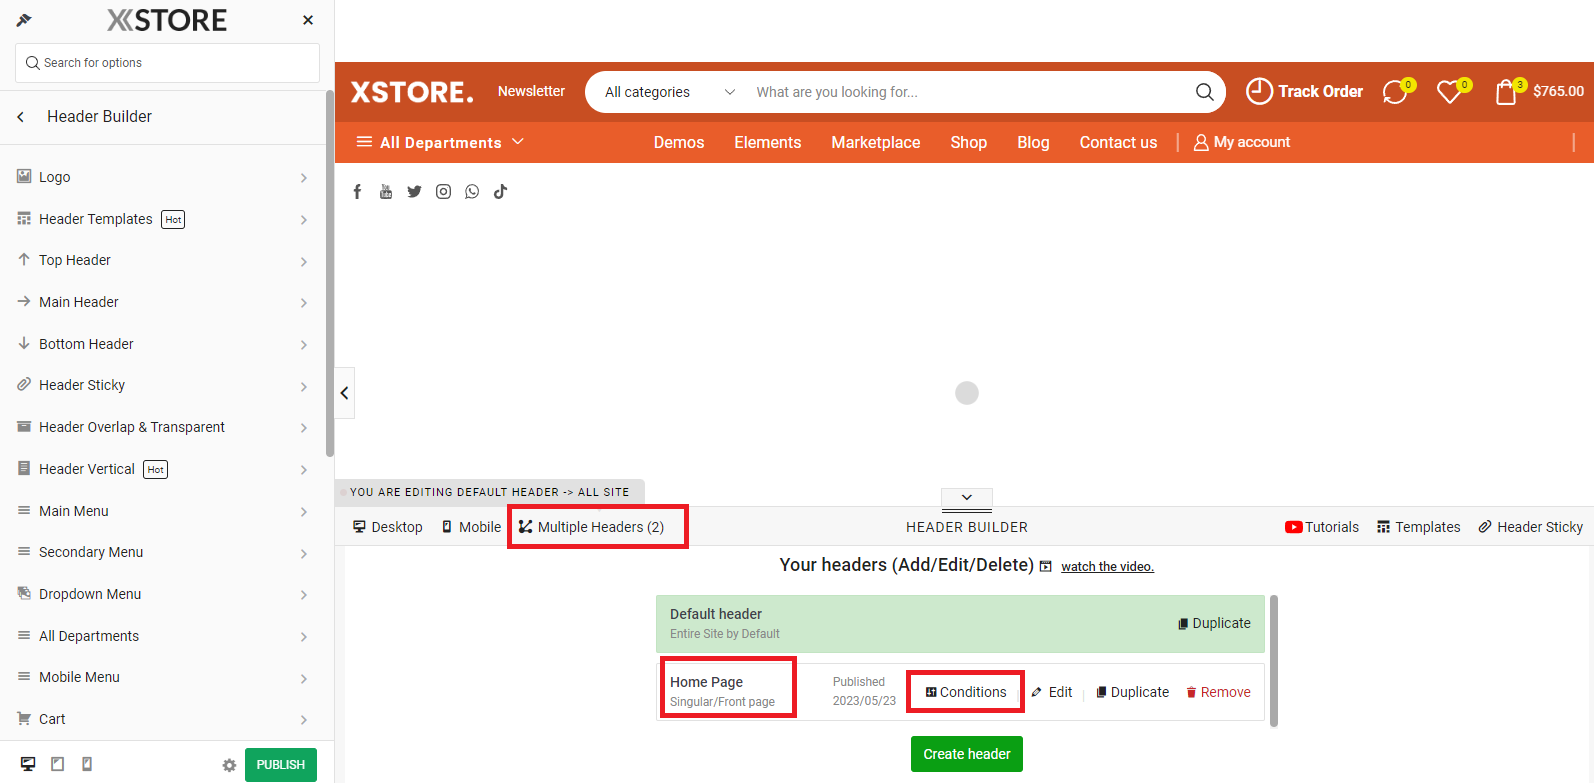This screenshot has height=783, width=1594.
Task: Click the search magnifier icon
Action: tap(1205, 92)
